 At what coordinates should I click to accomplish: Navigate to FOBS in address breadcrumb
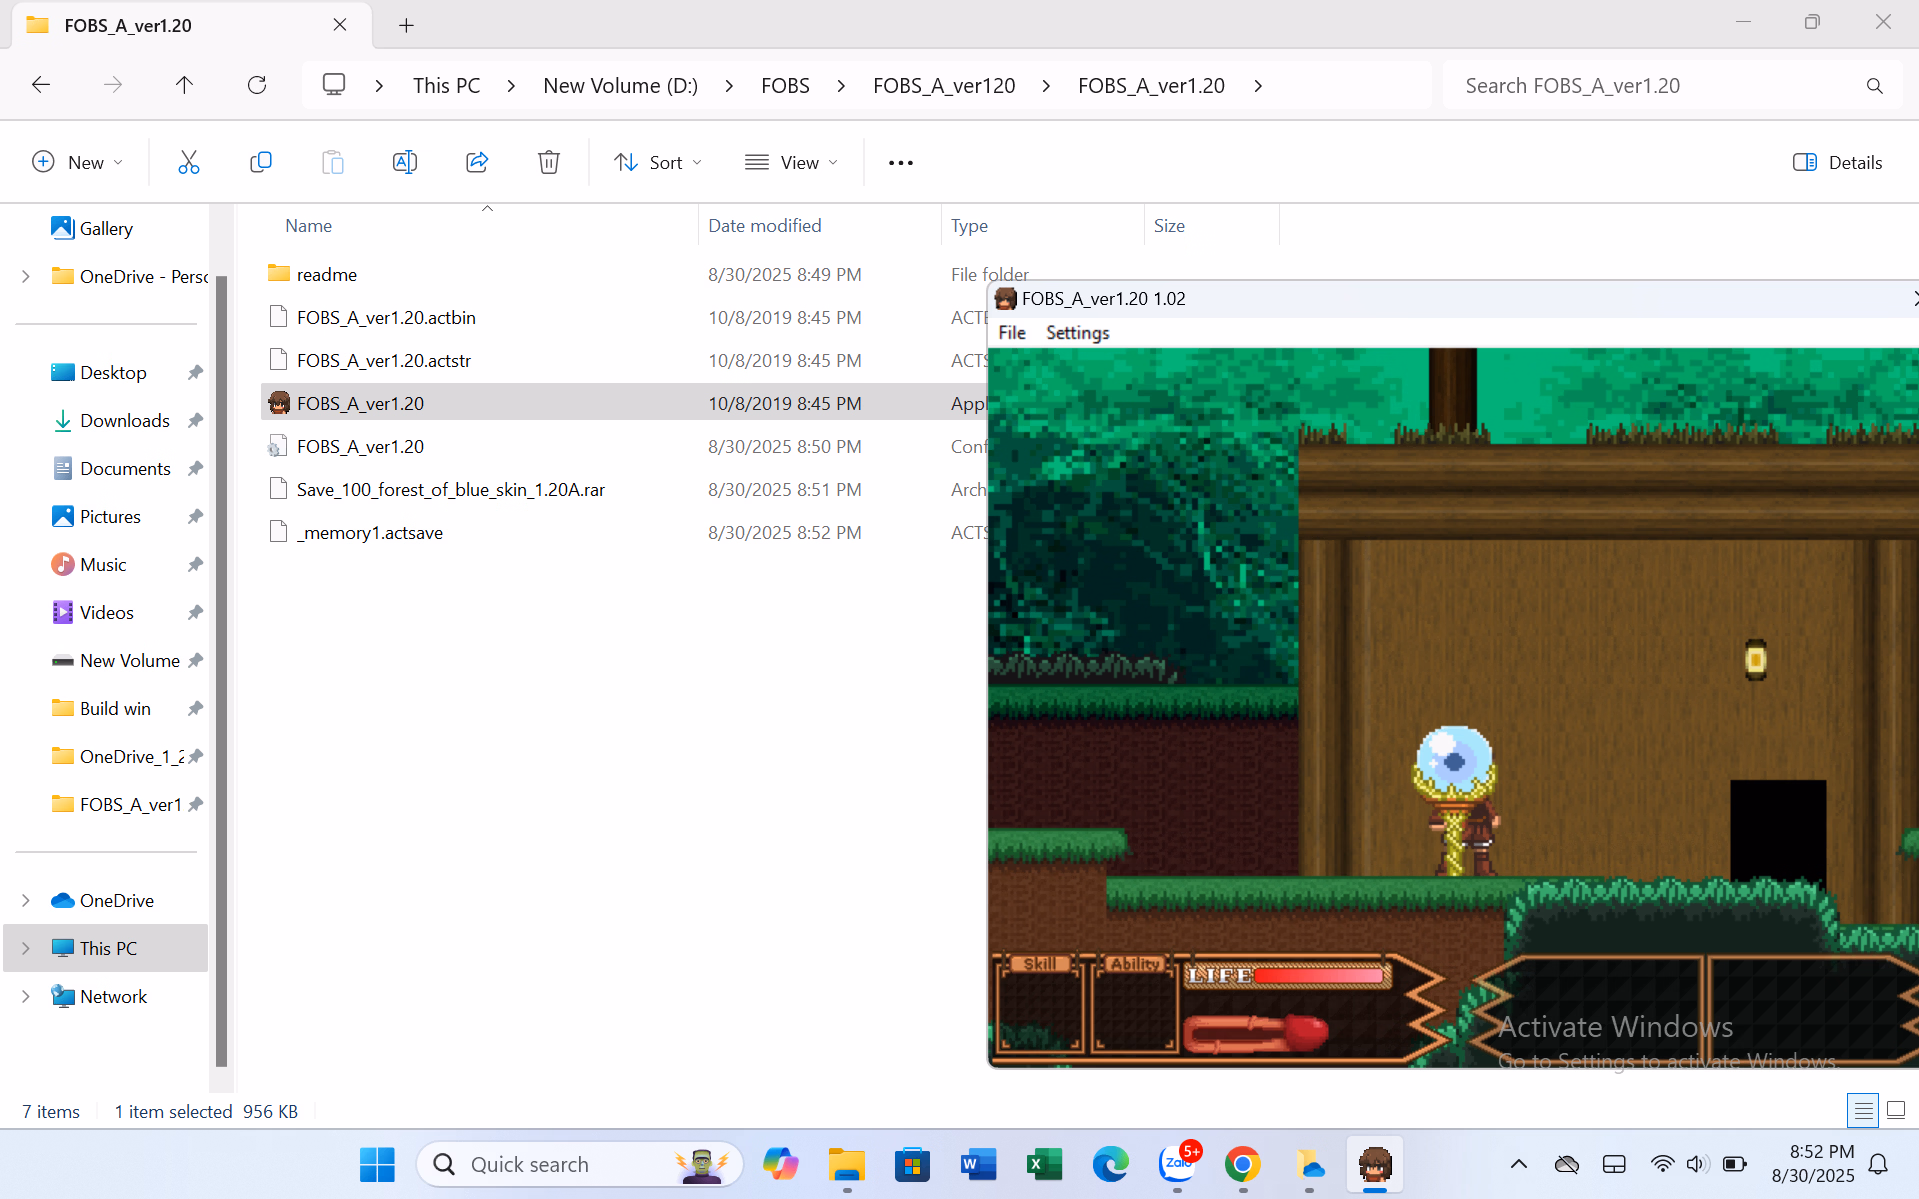click(785, 85)
